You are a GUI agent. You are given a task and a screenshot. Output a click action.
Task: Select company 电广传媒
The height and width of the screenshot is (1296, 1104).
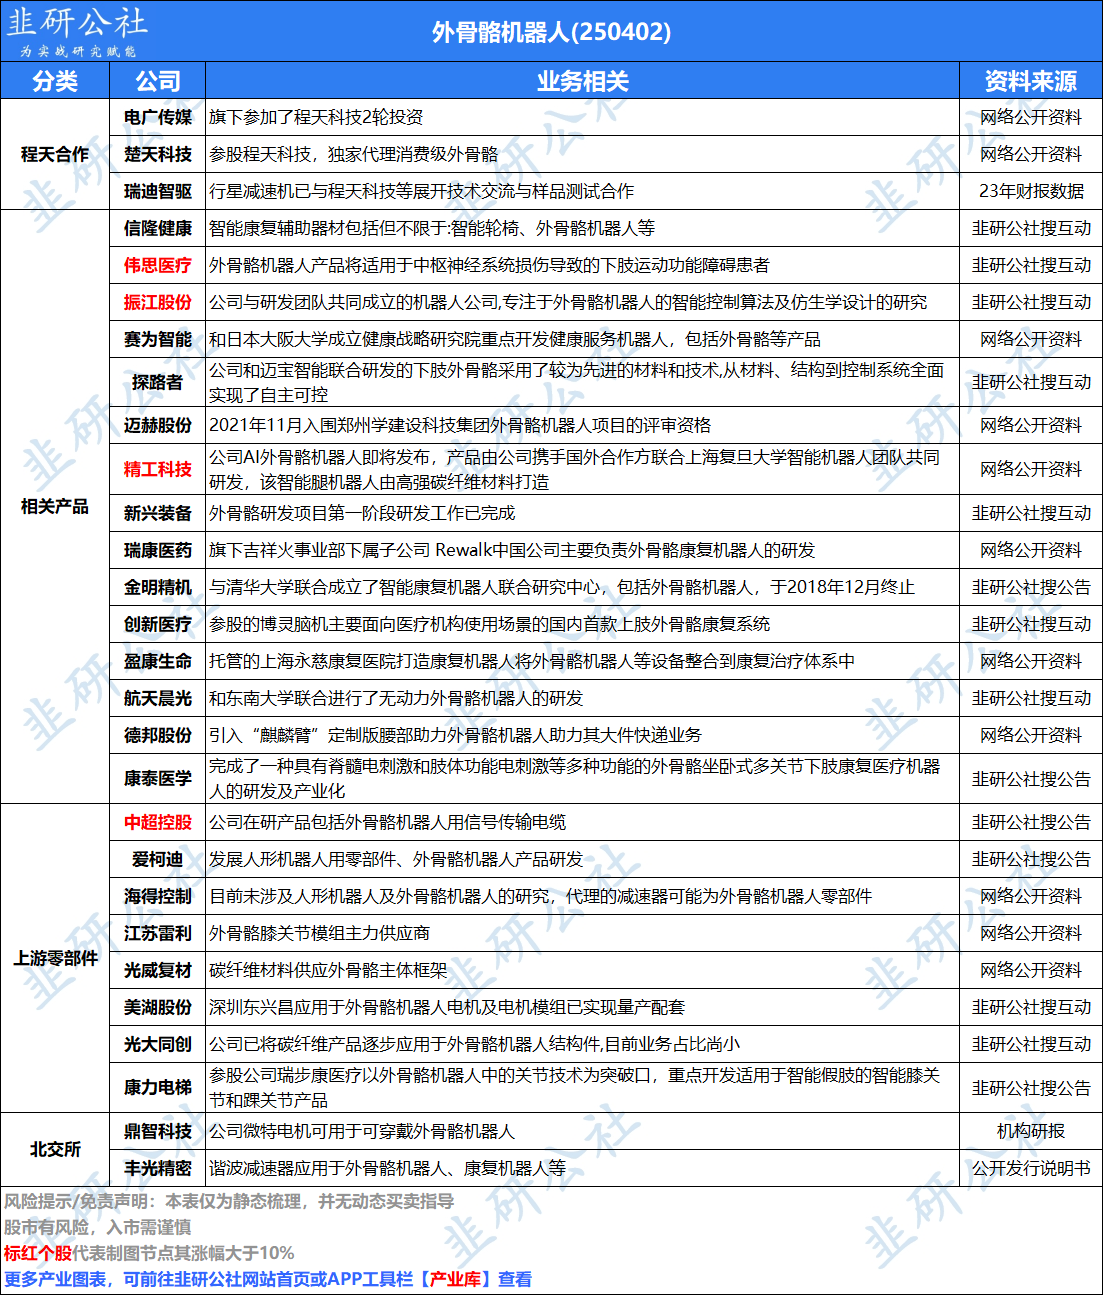[x=158, y=117]
